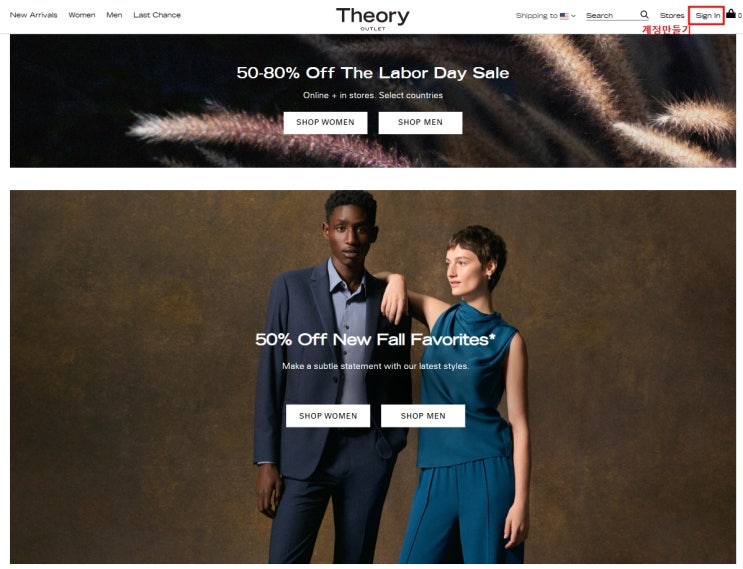Click Shop Men under Fall Favorites
This screenshot has height=569, width=743.
[x=423, y=416]
